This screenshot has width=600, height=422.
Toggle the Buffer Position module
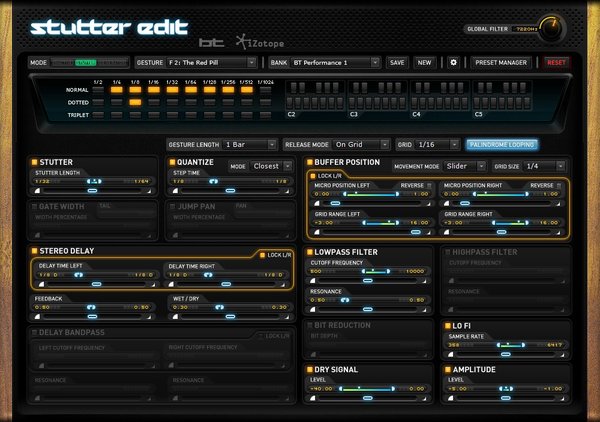tap(310, 162)
